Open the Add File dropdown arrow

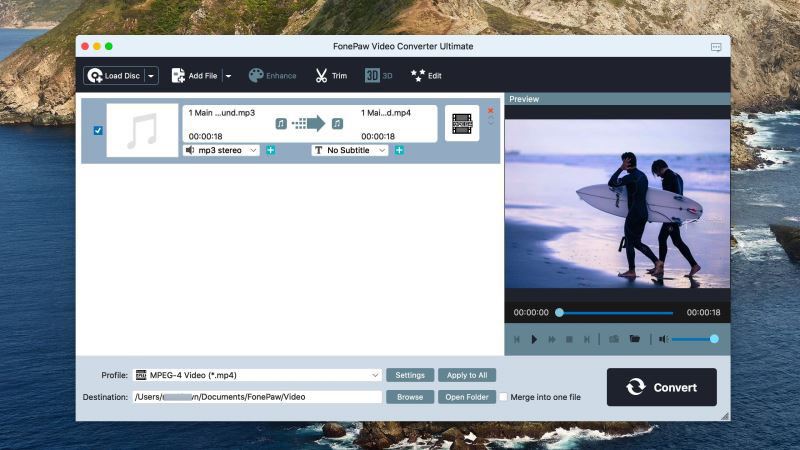(x=228, y=76)
